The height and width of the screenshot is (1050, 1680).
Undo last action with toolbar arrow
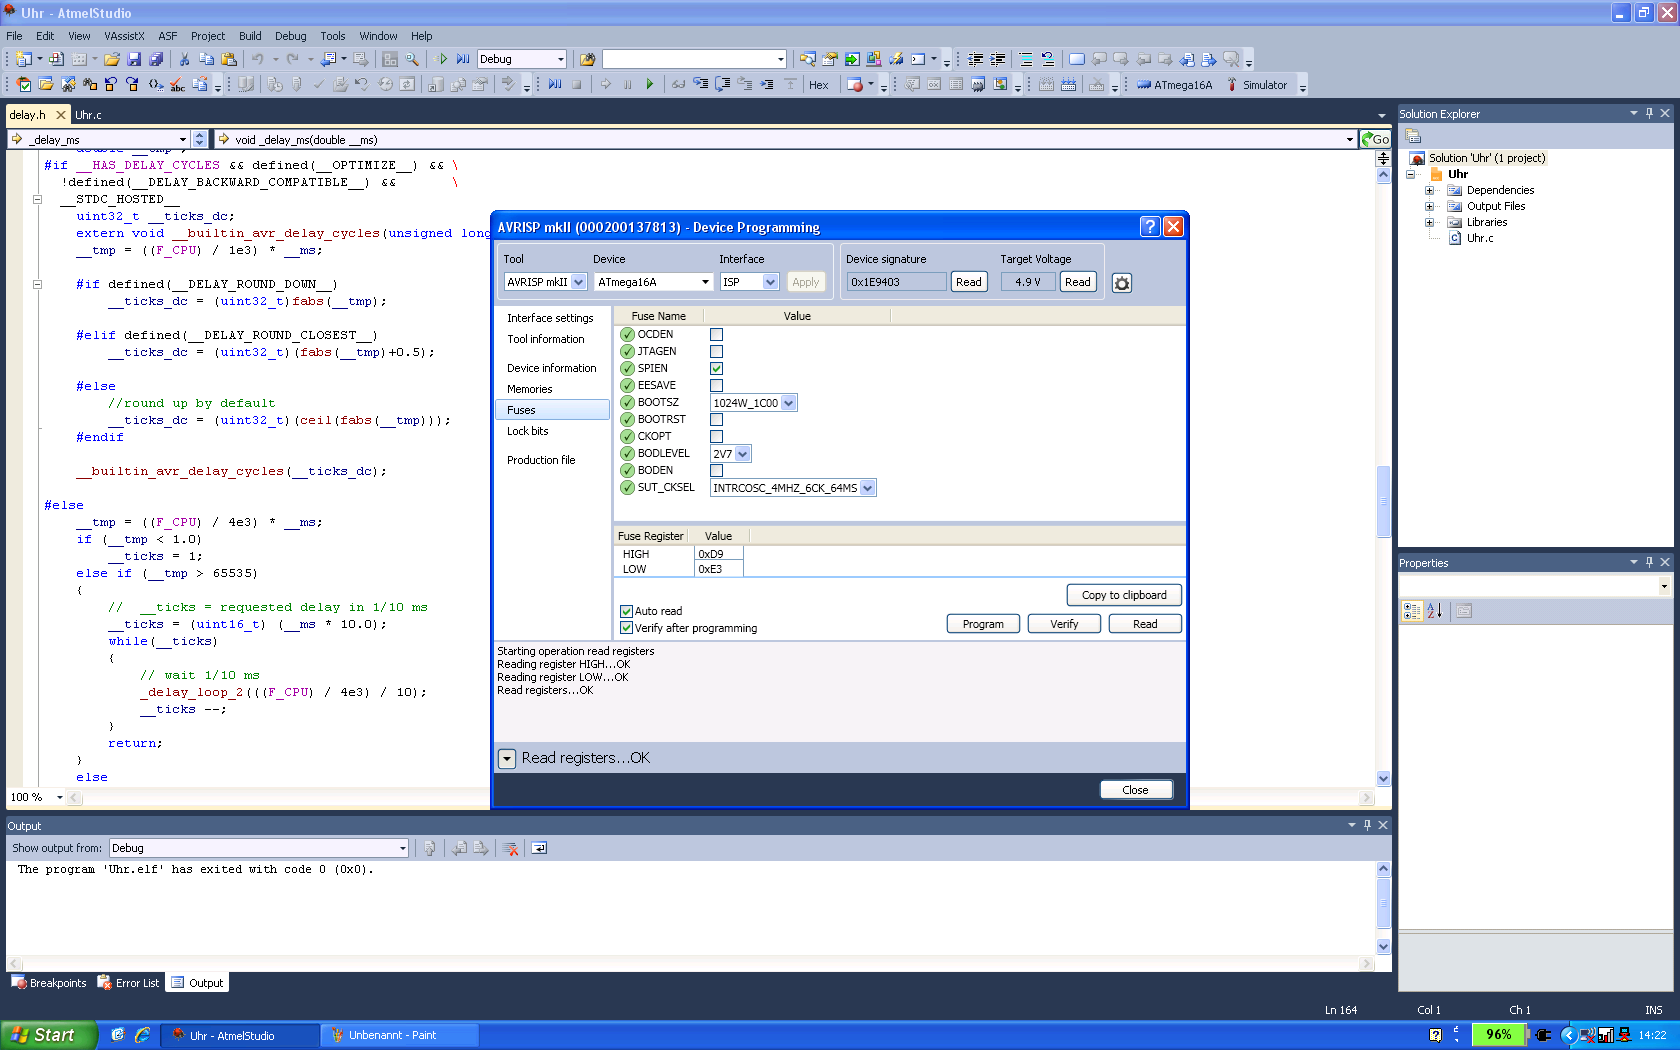click(257, 59)
